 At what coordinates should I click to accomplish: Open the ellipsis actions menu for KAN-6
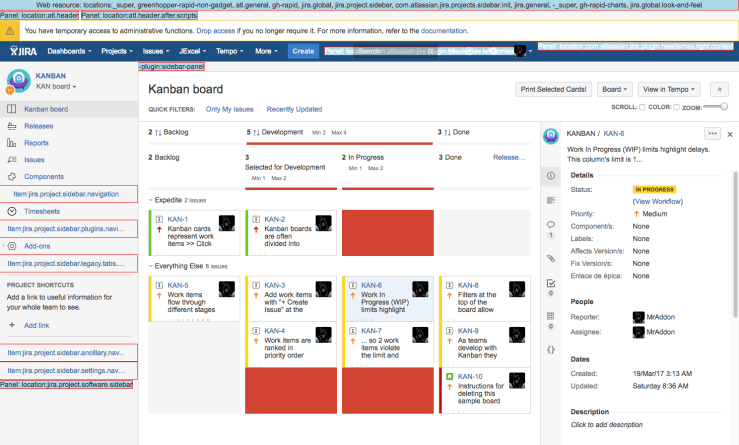pos(712,133)
